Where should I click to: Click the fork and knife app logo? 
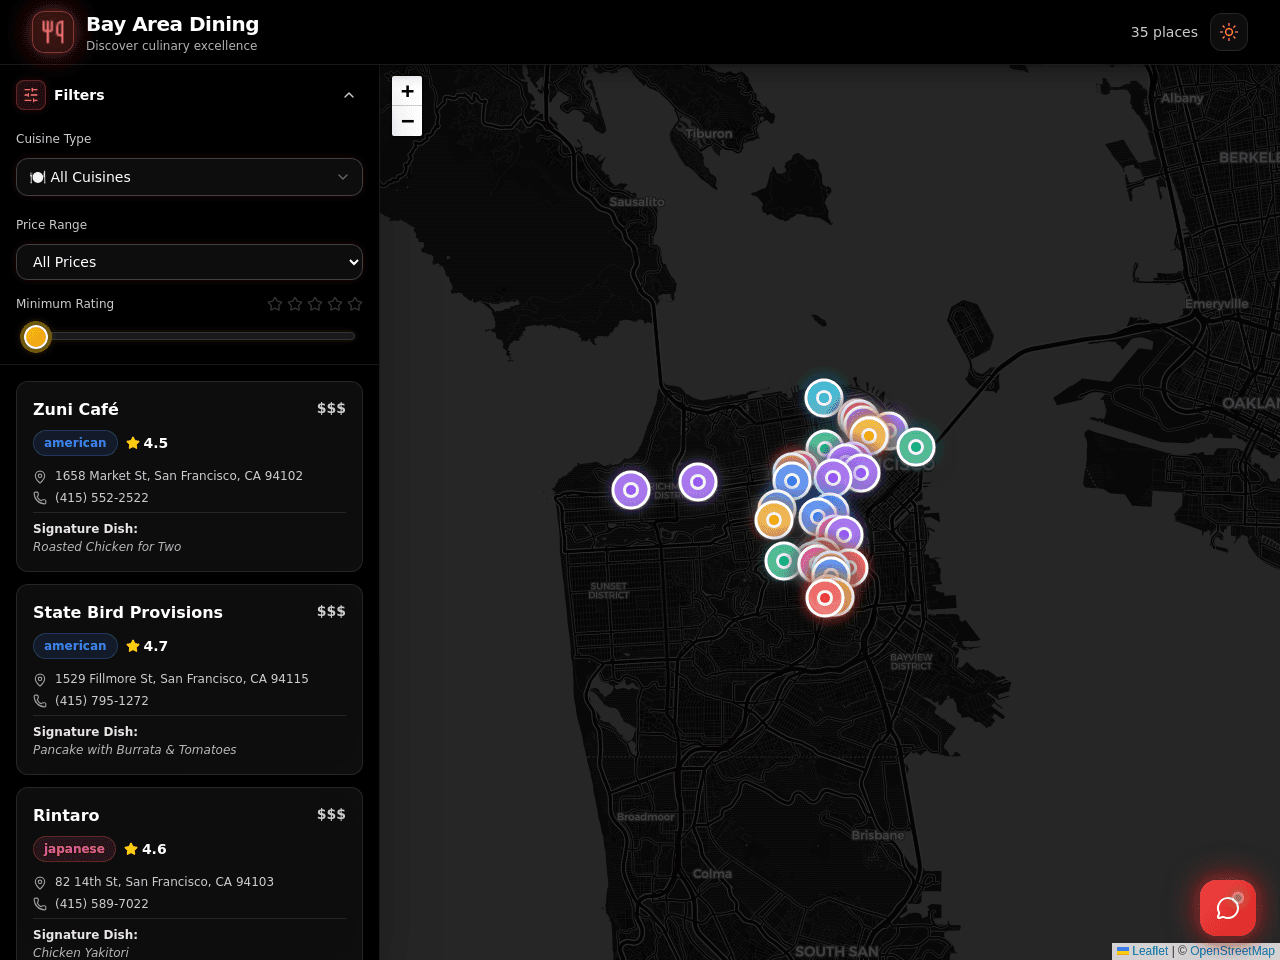[53, 32]
